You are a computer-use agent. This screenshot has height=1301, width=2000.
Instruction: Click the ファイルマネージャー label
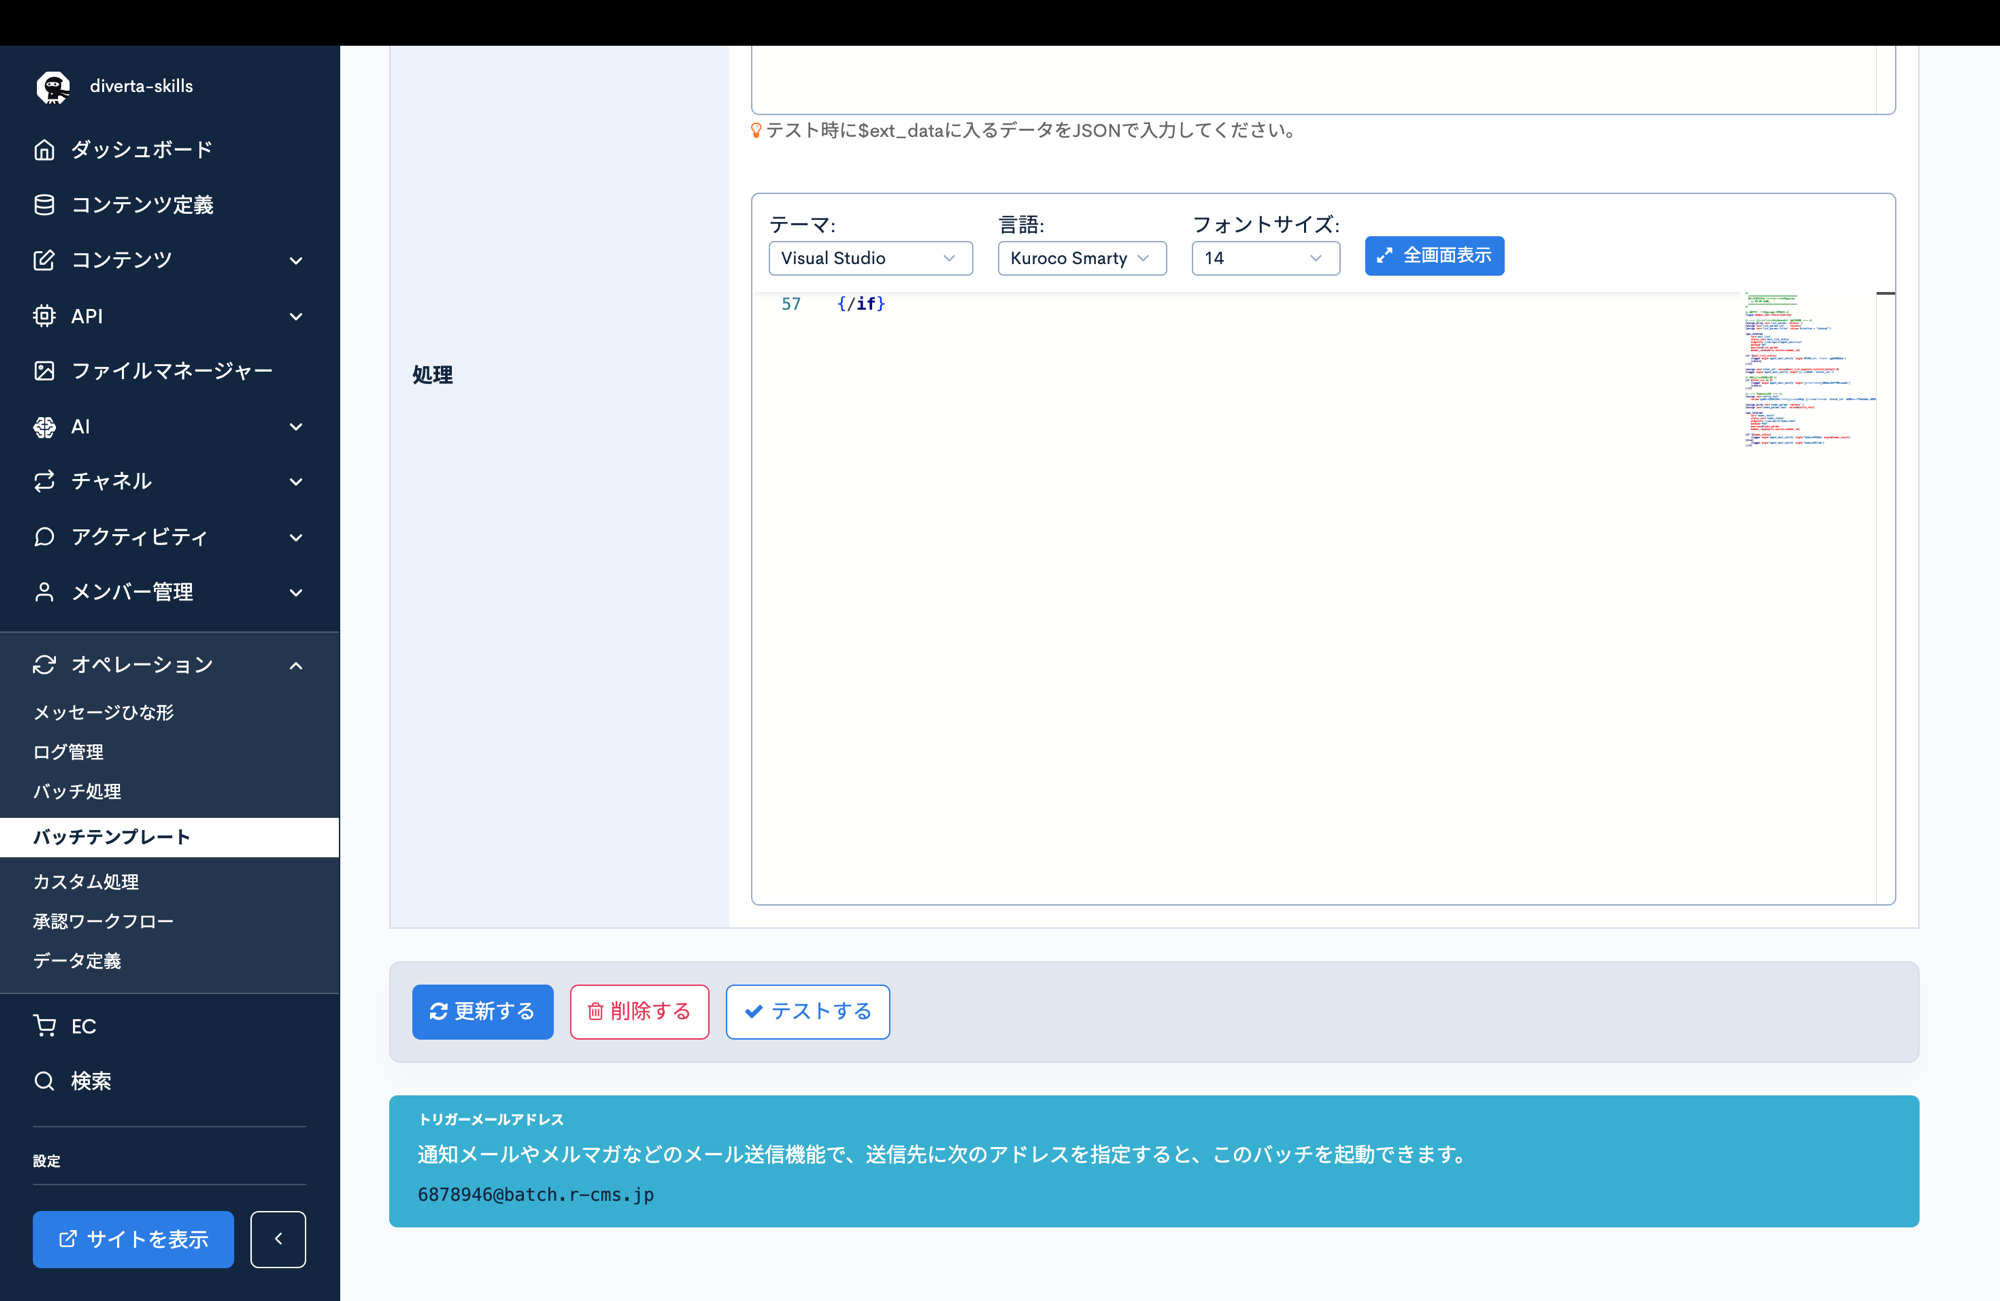(x=172, y=371)
